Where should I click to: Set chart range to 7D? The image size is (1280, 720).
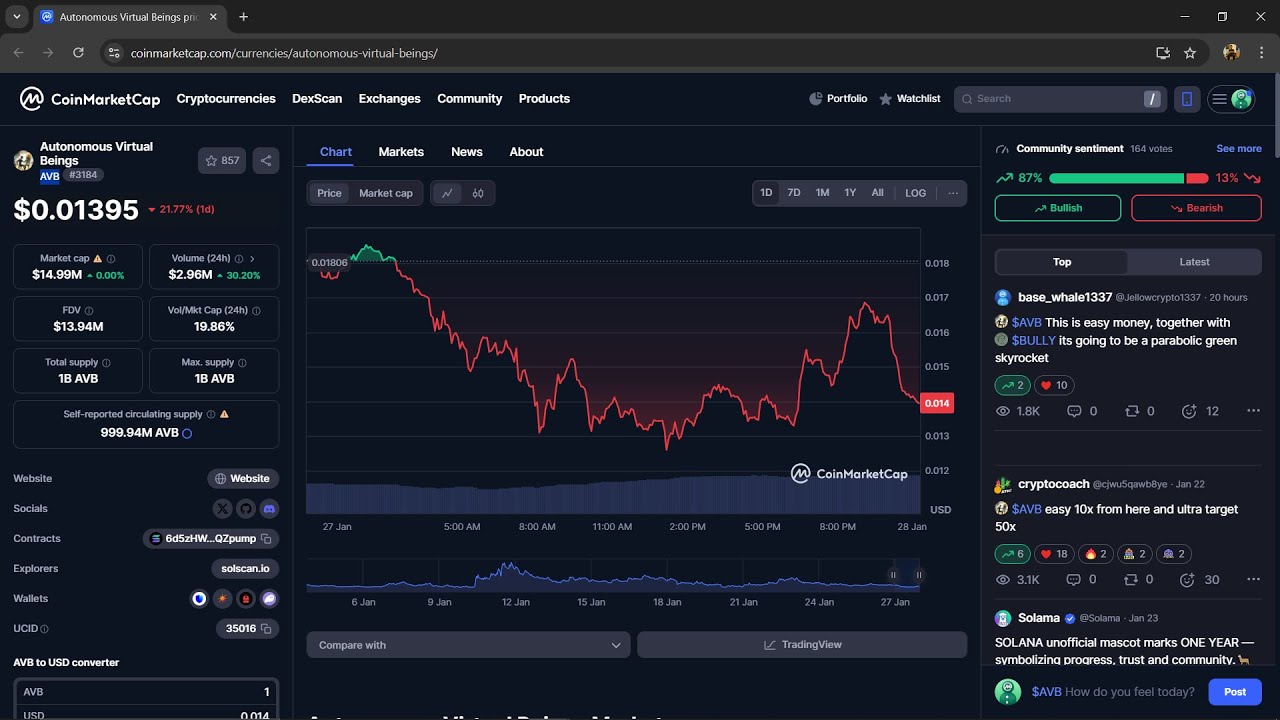coord(794,193)
